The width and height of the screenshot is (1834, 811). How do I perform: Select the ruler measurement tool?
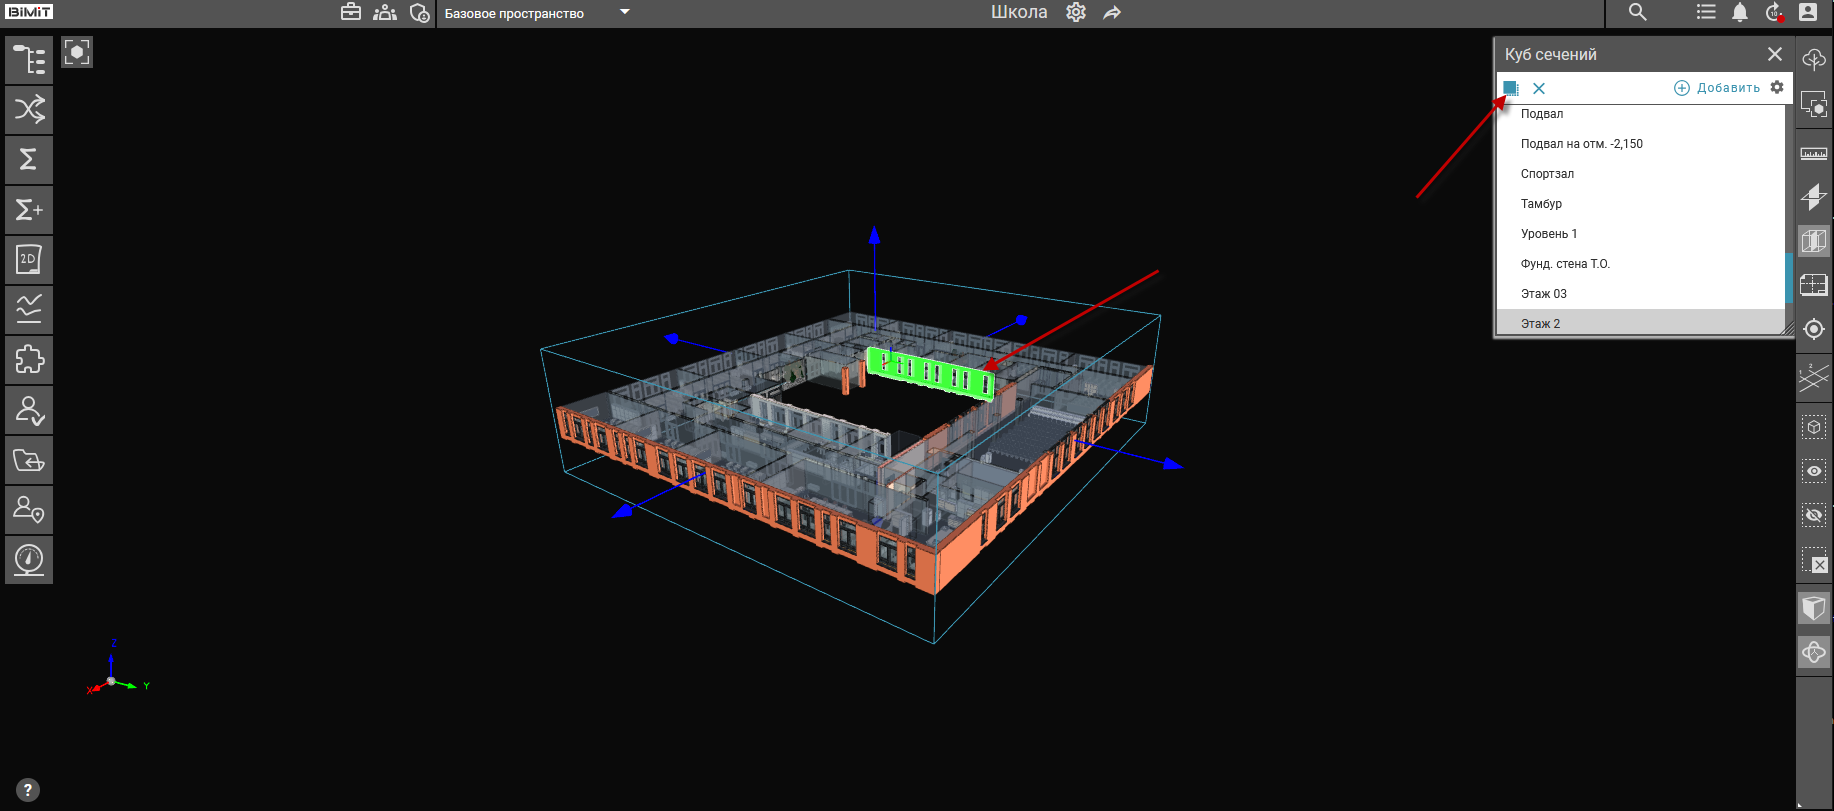point(1814,153)
